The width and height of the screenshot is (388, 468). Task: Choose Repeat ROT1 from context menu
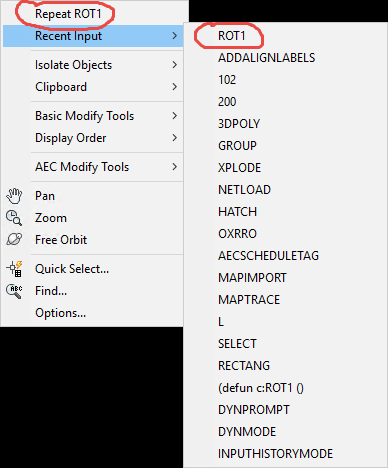[68, 14]
